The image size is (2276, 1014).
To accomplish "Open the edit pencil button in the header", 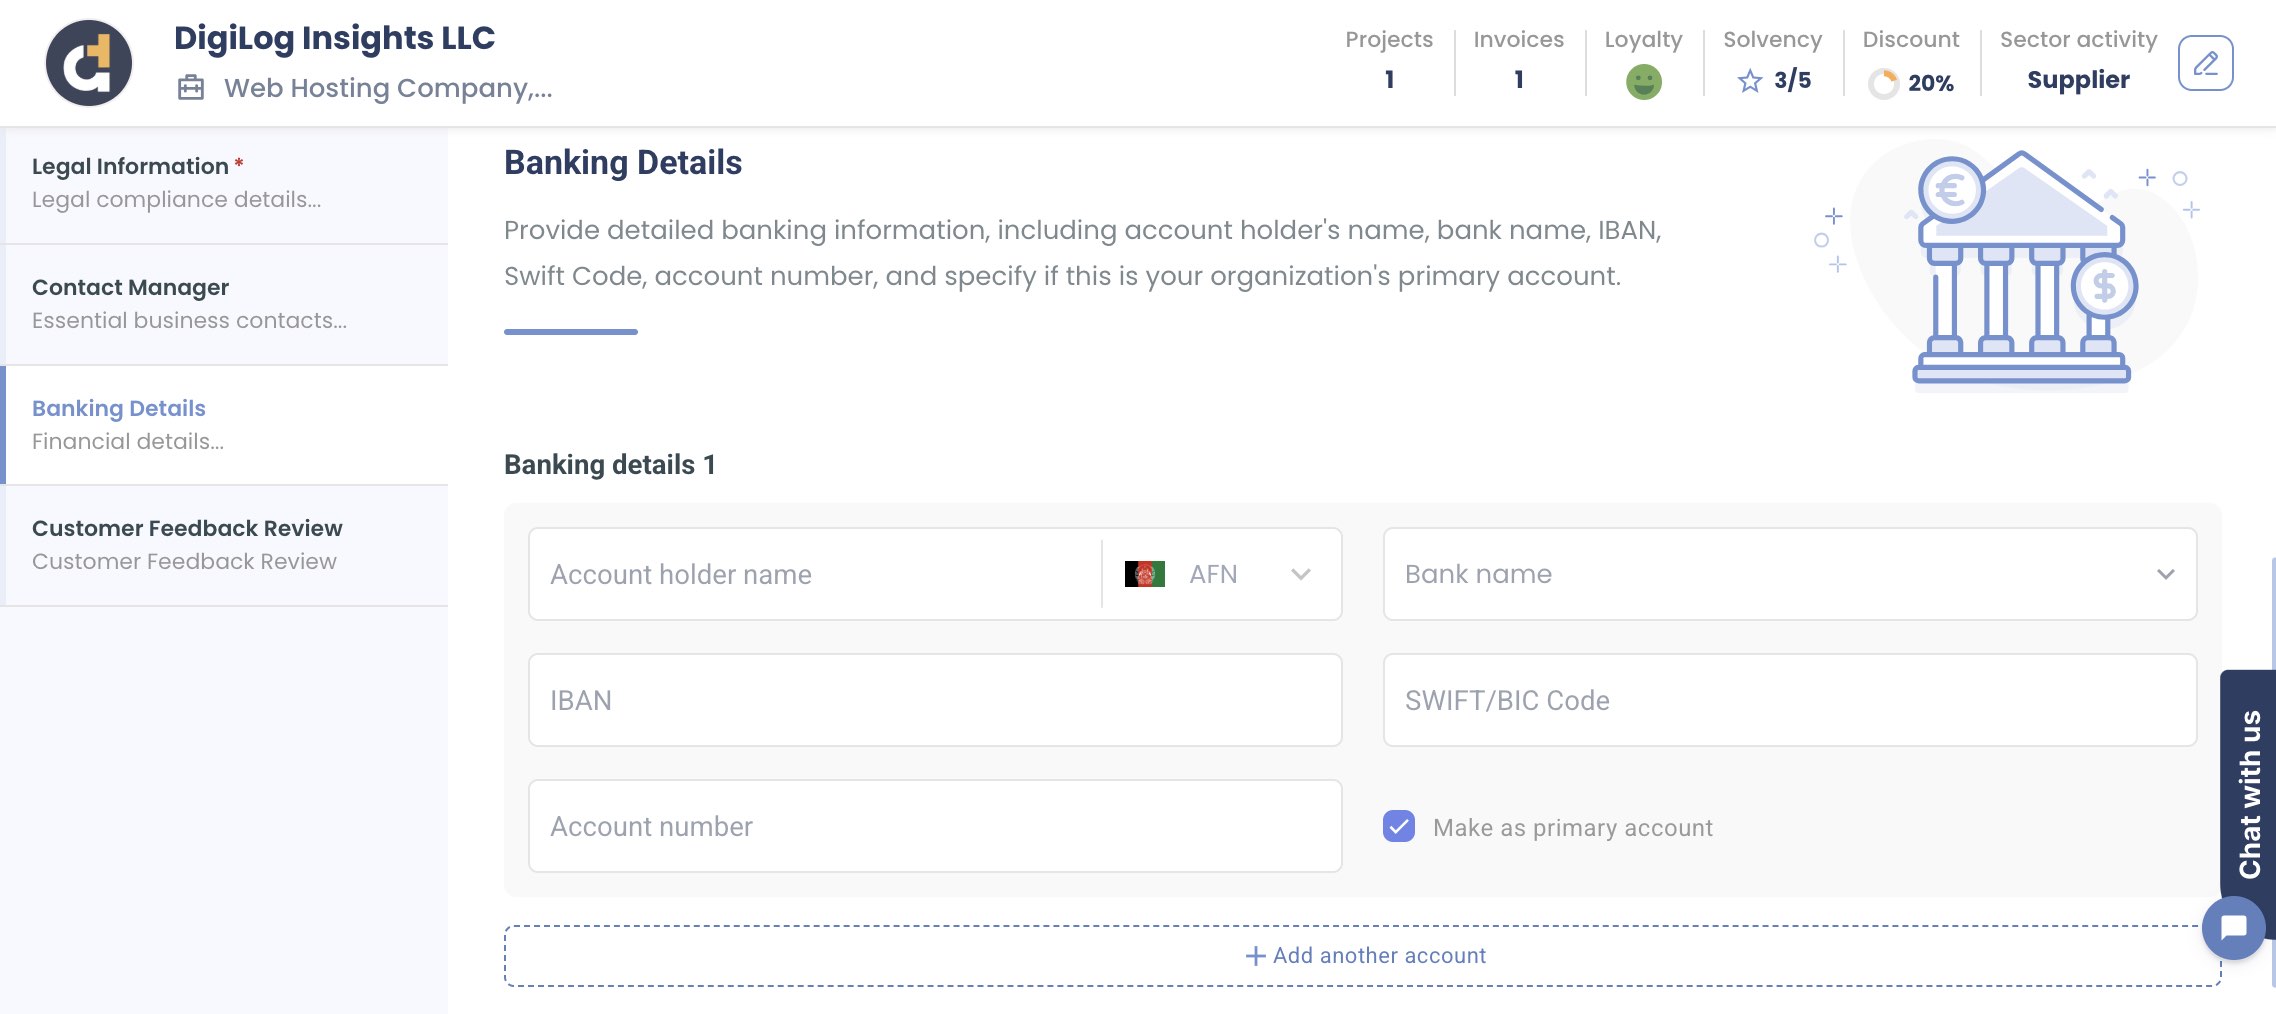I will pyautogui.click(x=2206, y=62).
